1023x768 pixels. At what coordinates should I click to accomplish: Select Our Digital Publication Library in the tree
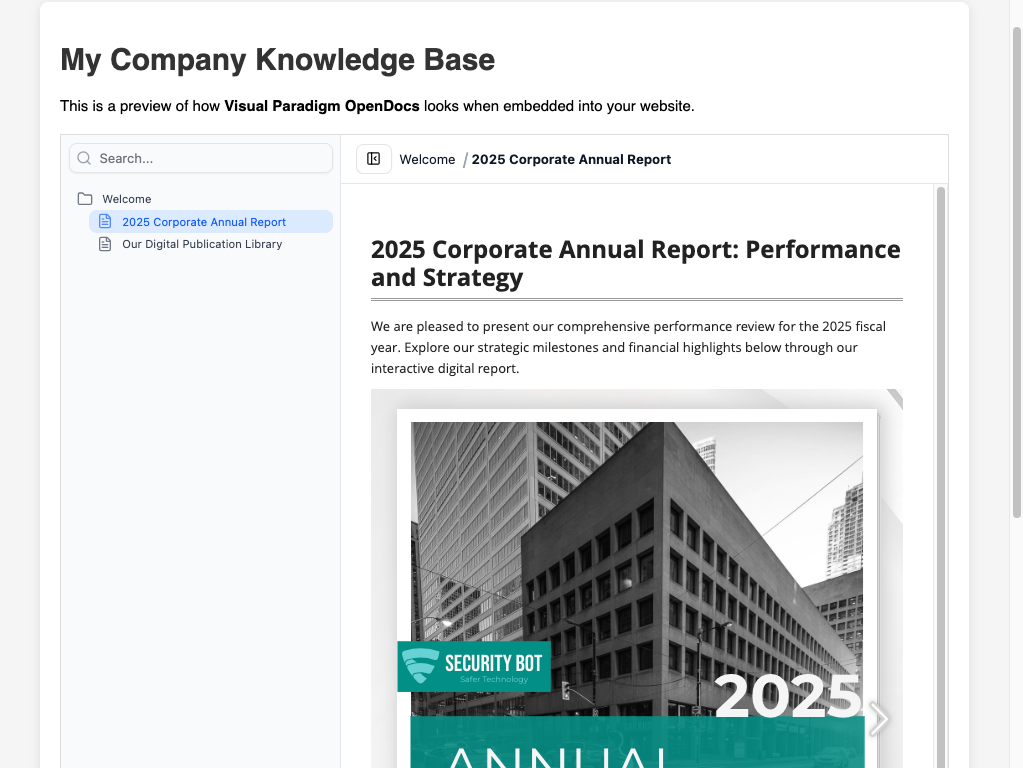tap(201, 244)
